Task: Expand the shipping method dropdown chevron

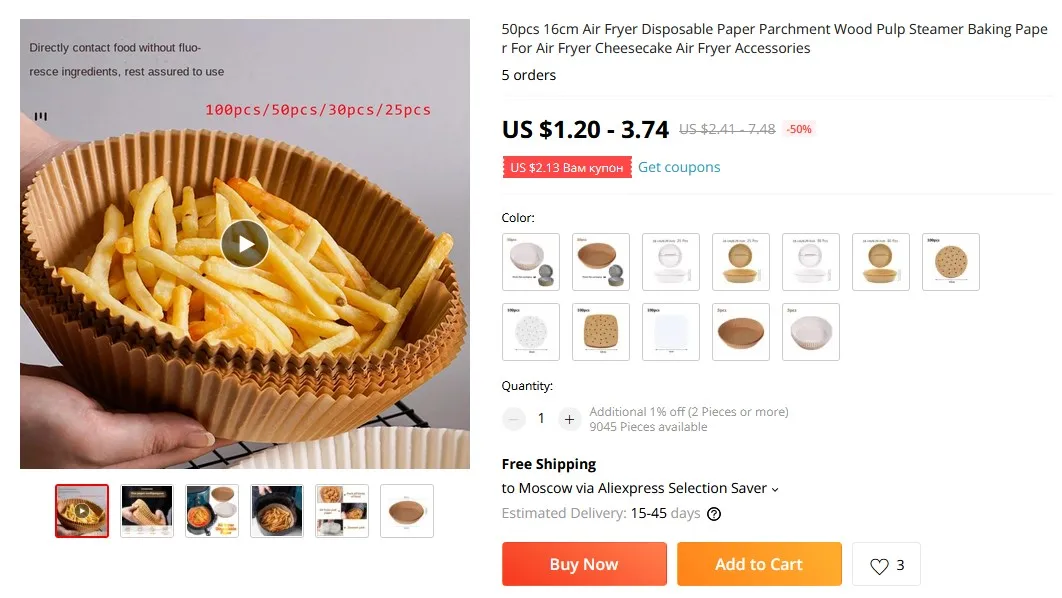Action: (775, 490)
